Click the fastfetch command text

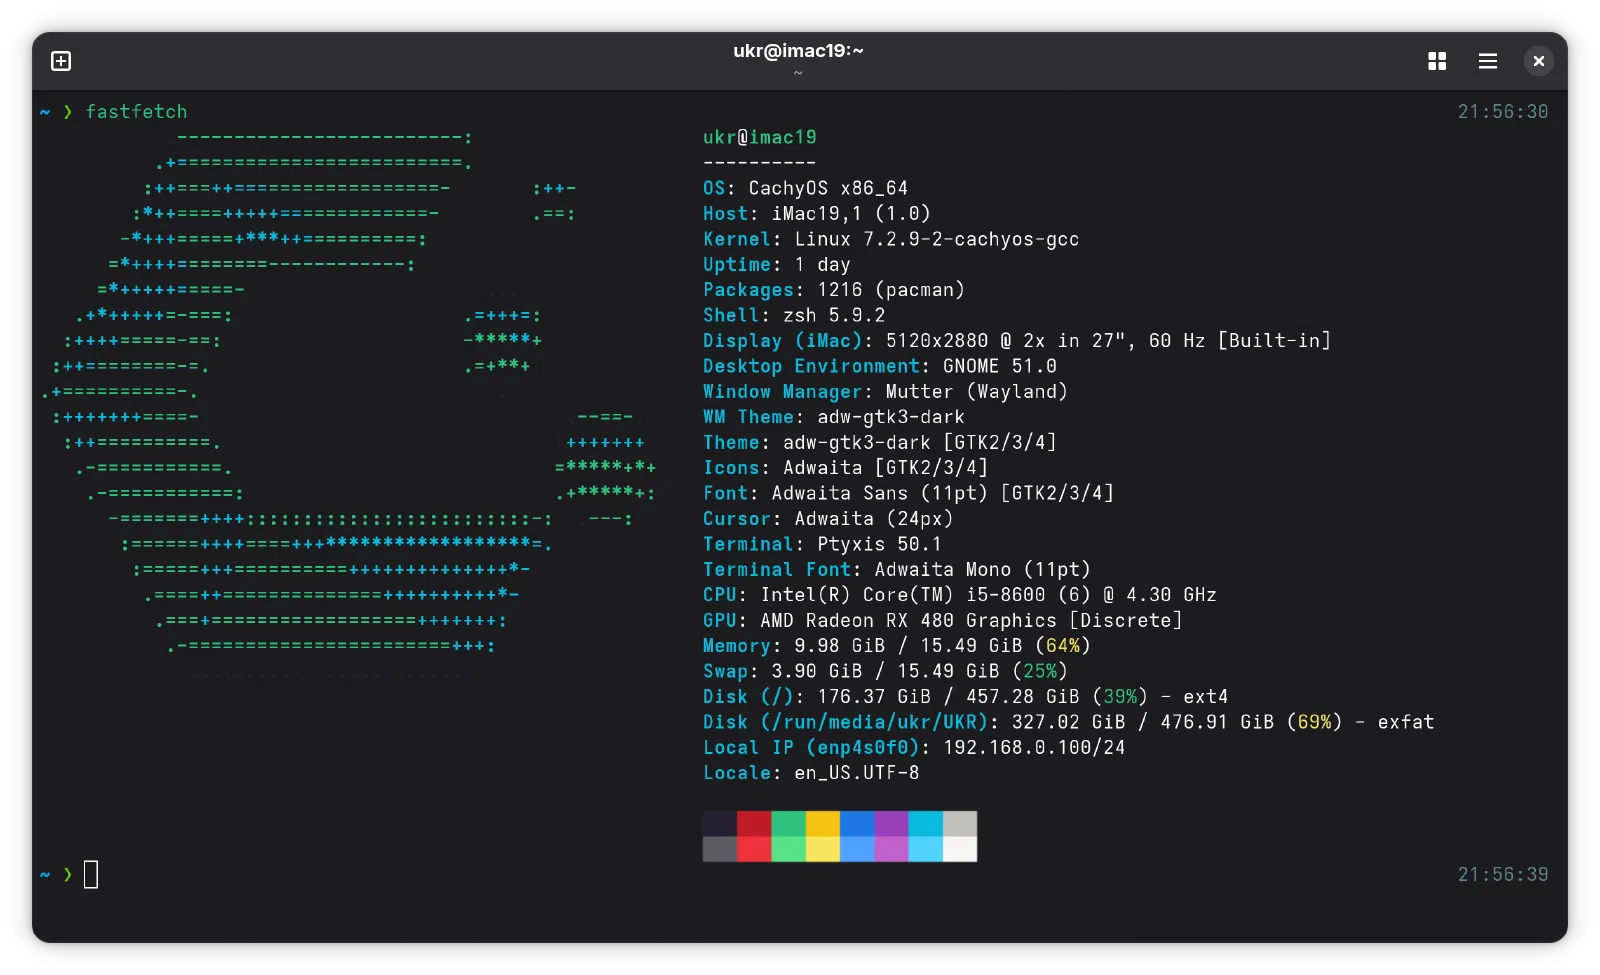click(x=136, y=112)
